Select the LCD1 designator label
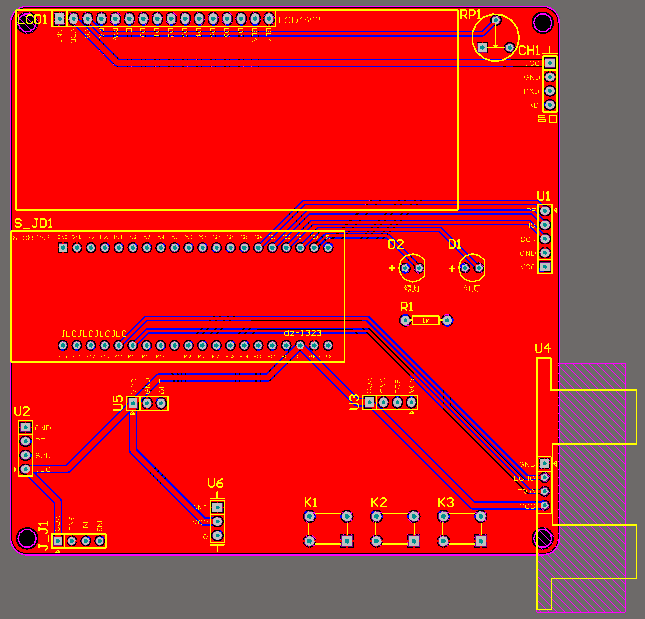645x619 pixels. click(x=32, y=19)
